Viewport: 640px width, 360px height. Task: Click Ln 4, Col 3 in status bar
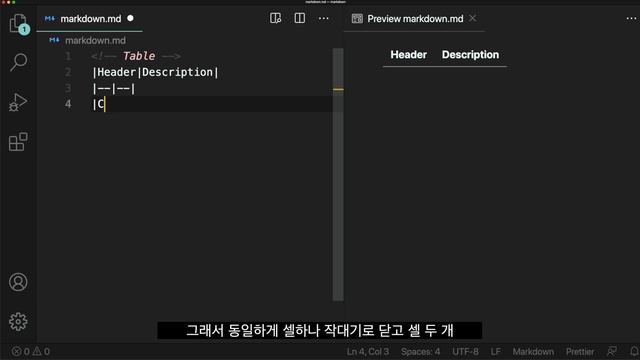(x=368, y=351)
